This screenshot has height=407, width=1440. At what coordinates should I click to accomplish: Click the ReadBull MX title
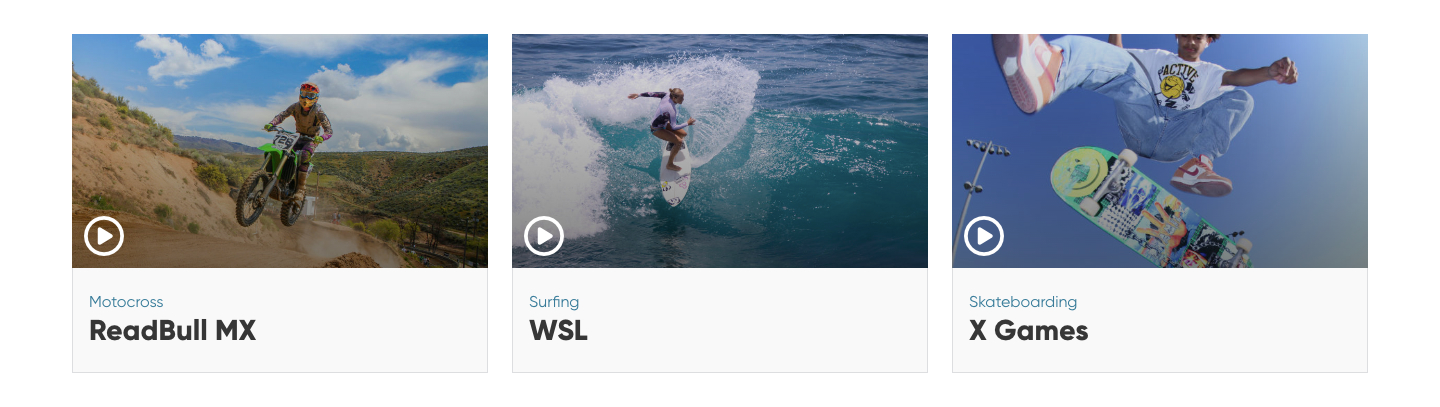click(x=173, y=331)
